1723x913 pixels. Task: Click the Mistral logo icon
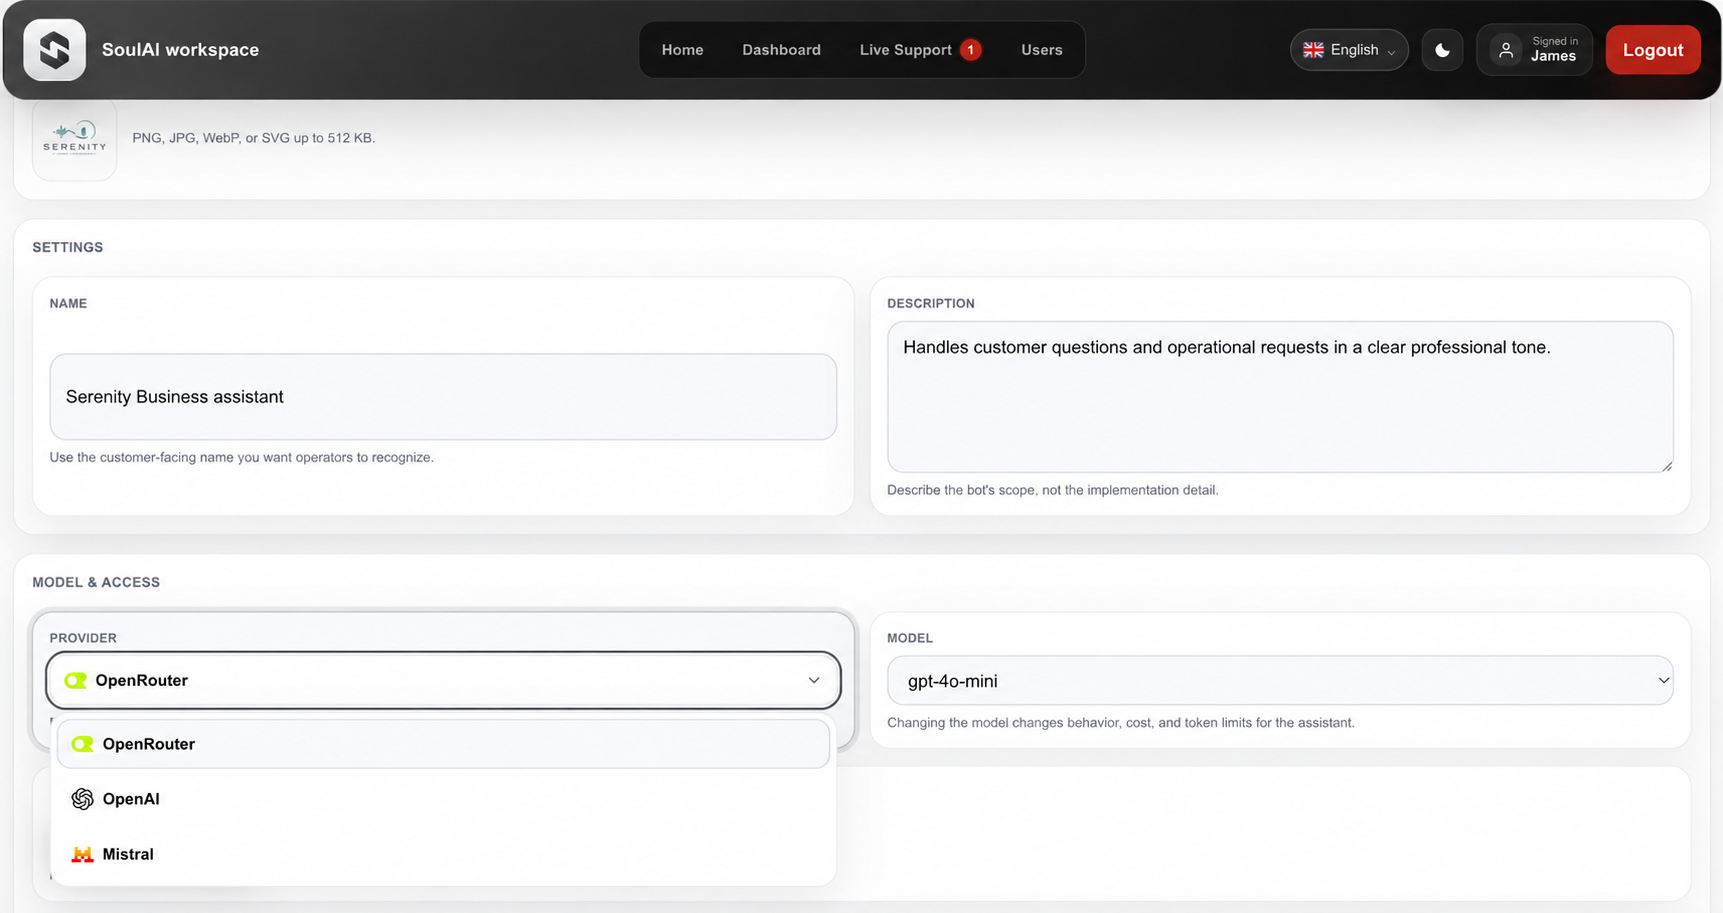pos(82,854)
